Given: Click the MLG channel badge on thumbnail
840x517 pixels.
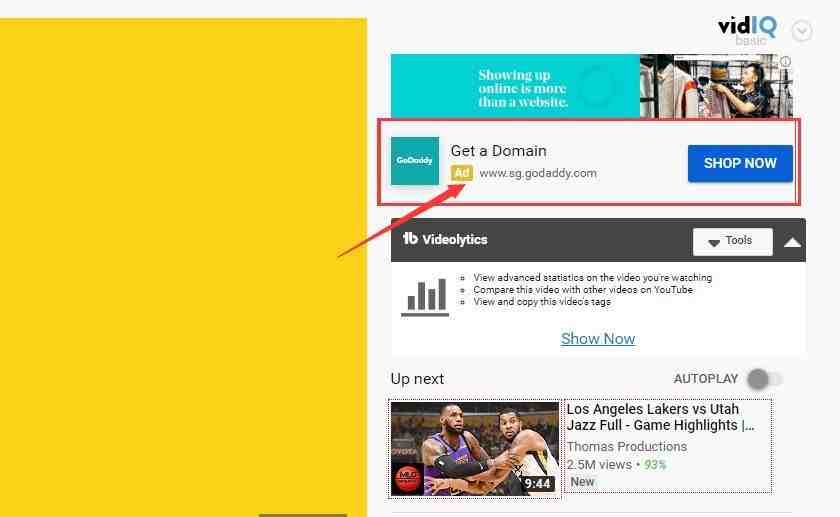Looking at the screenshot, I should coord(408,478).
